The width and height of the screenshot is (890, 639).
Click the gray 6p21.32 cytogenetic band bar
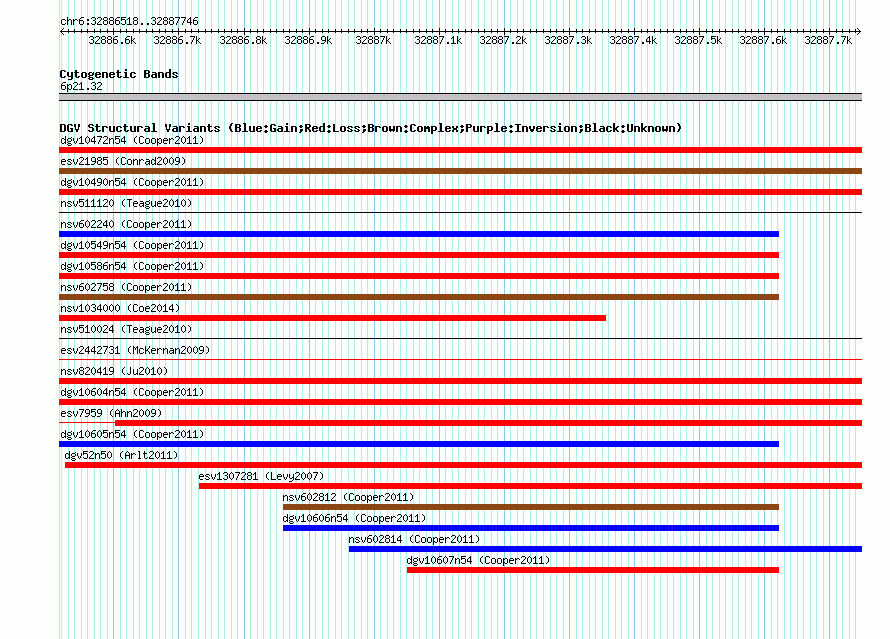click(x=460, y=97)
